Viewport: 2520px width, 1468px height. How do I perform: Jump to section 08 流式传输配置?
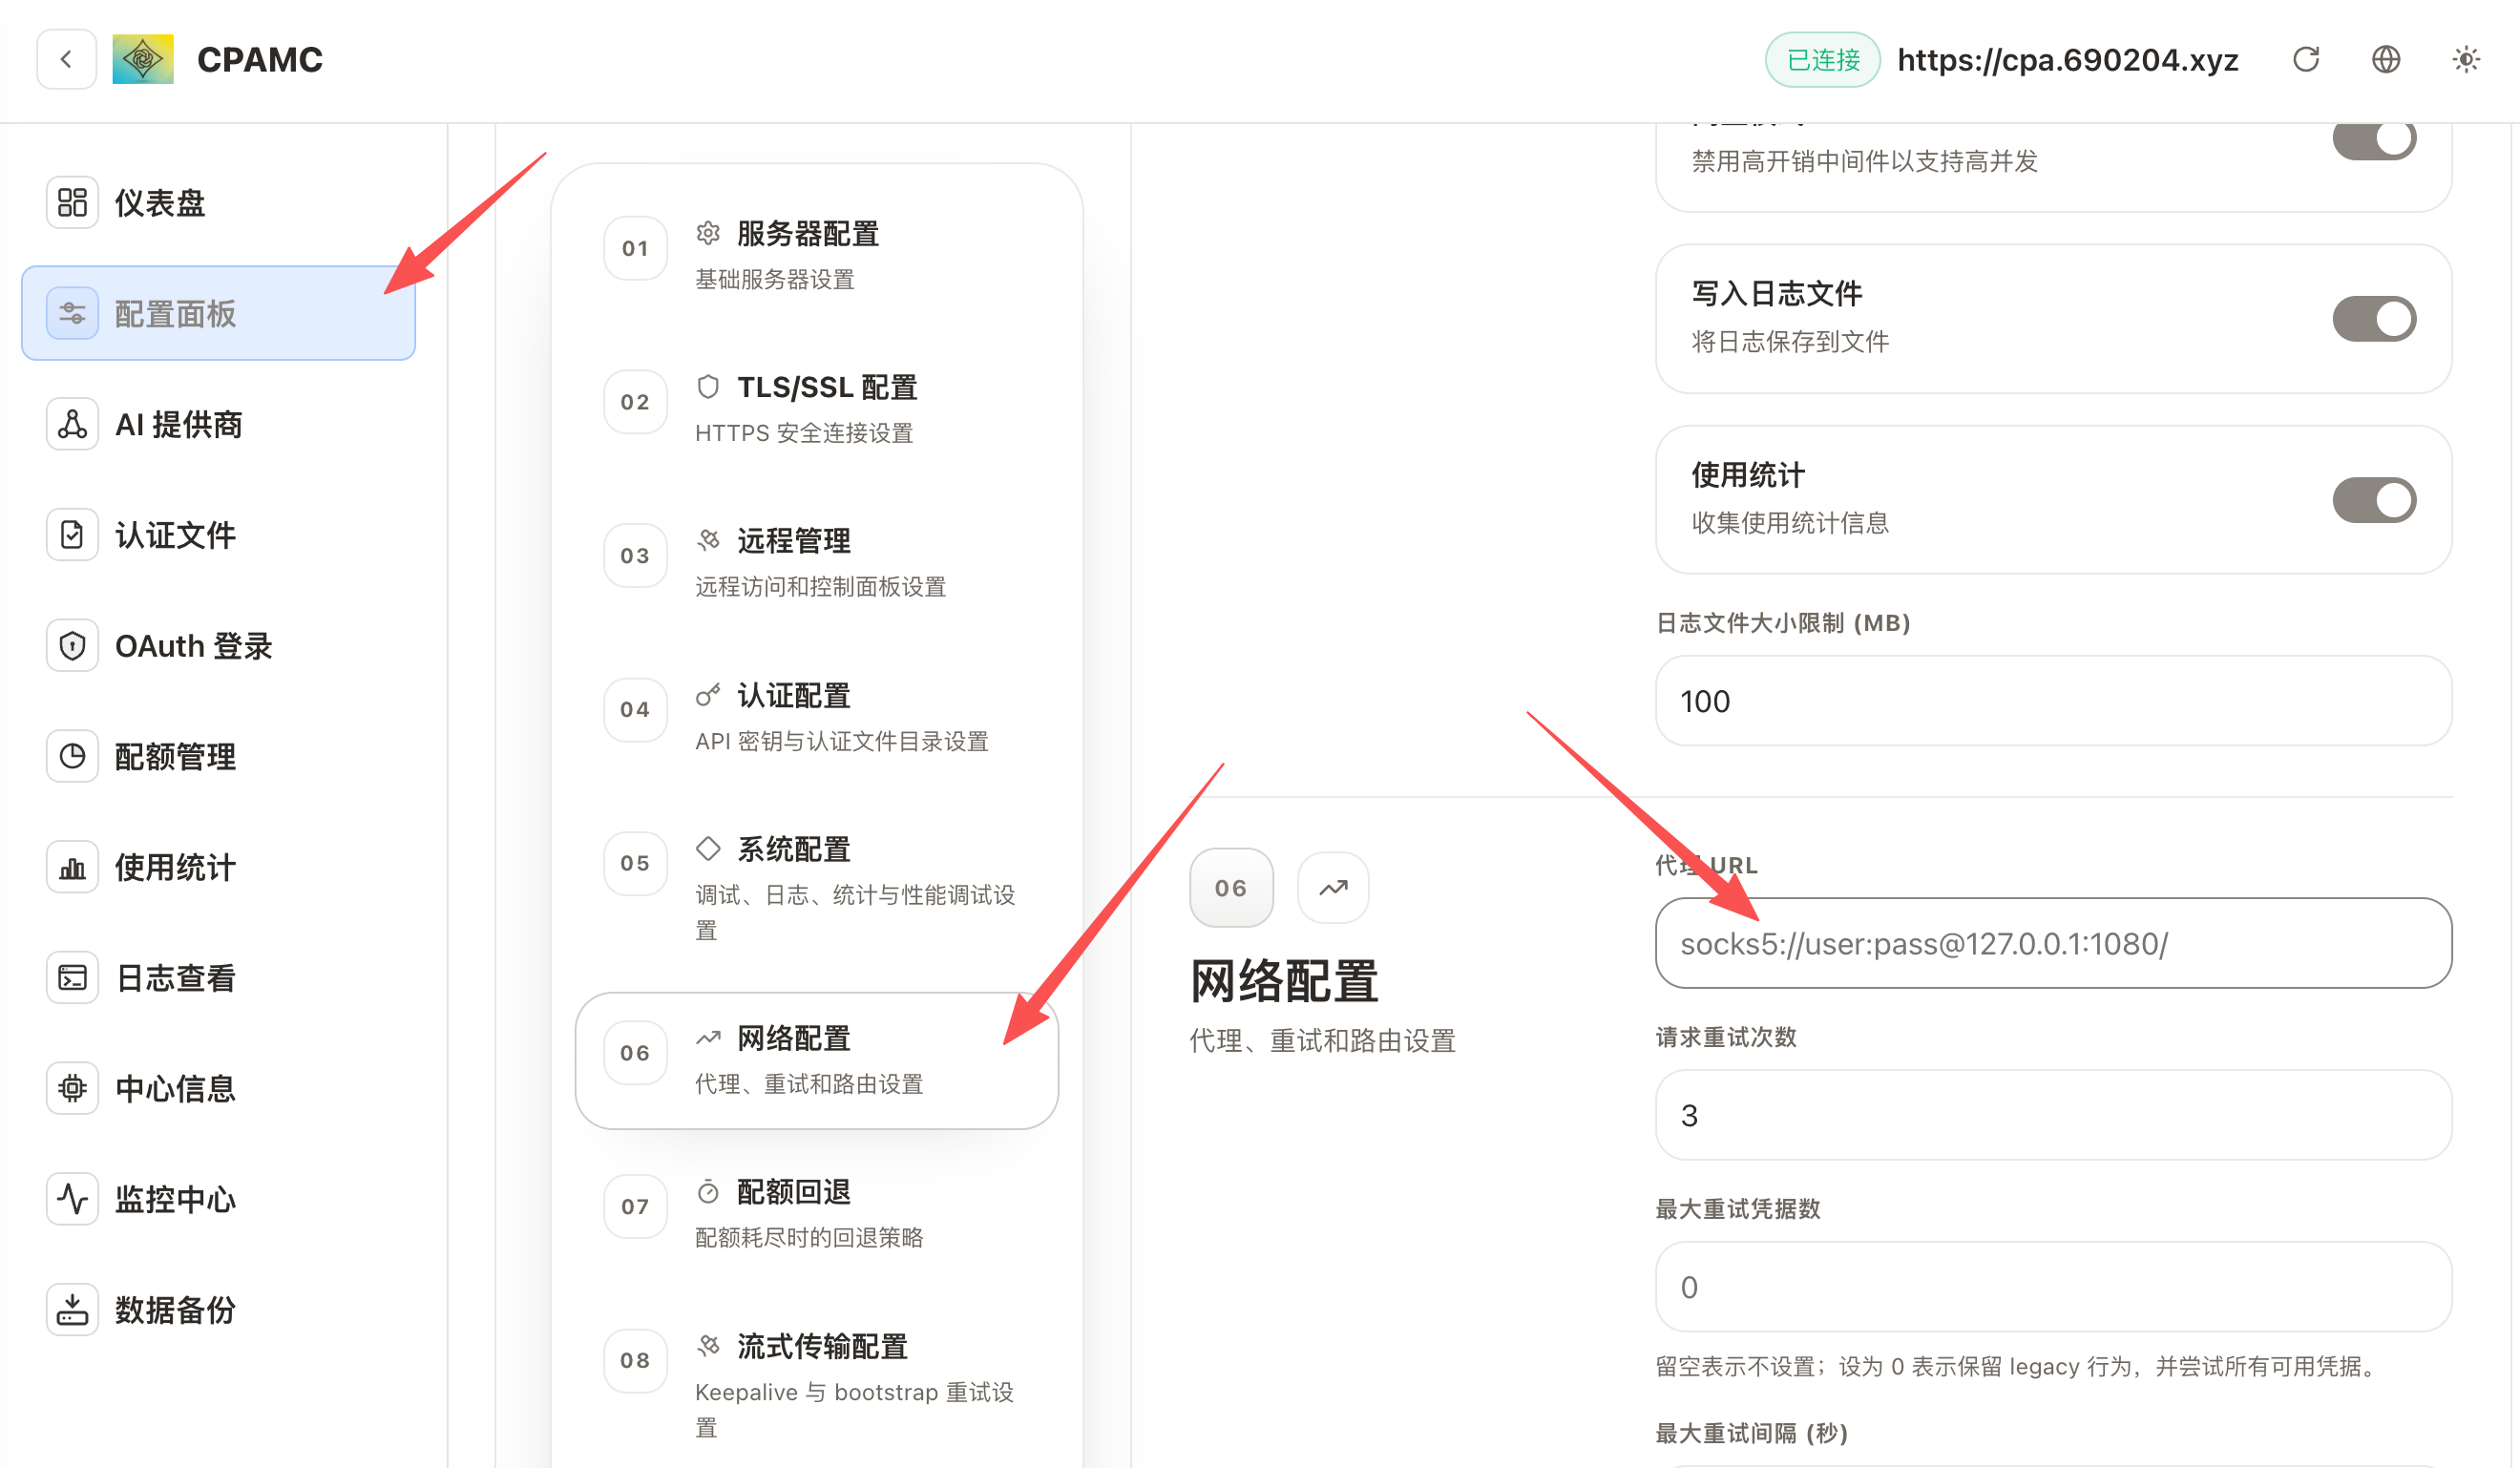pyautogui.click(x=817, y=1385)
